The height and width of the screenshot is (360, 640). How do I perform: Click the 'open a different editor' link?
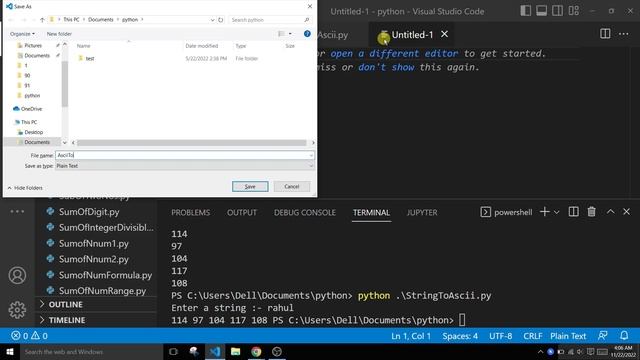click(394, 53)
